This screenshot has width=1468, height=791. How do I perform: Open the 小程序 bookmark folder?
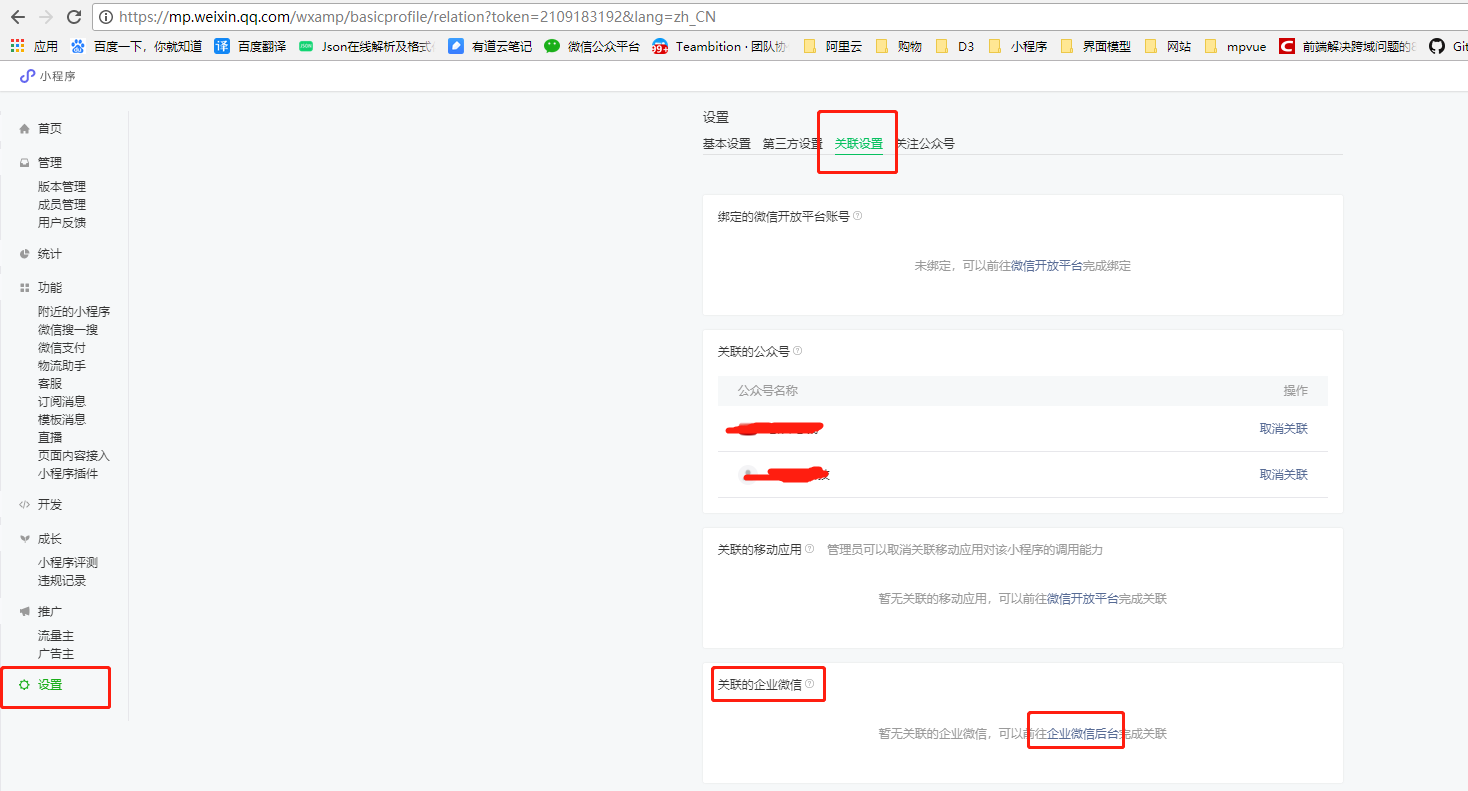tap(1017, 46)
